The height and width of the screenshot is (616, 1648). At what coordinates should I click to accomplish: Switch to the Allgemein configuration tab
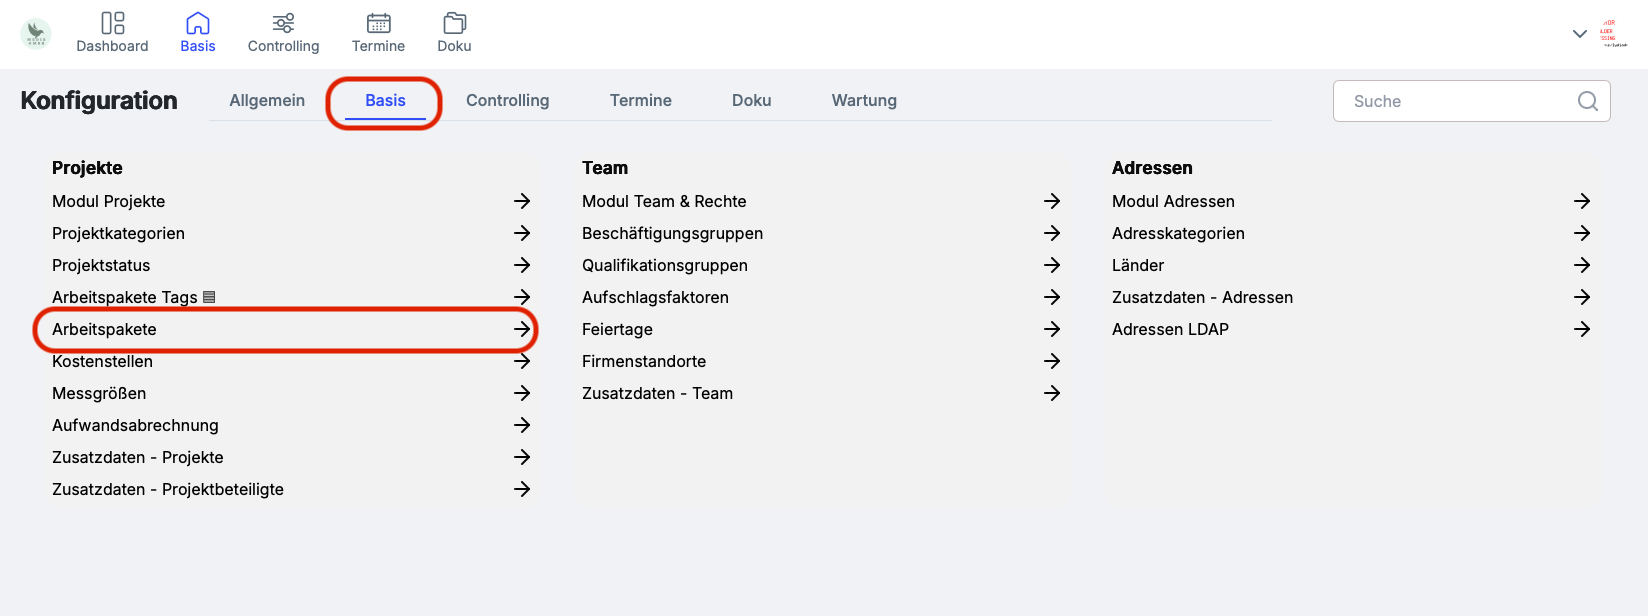267,101
